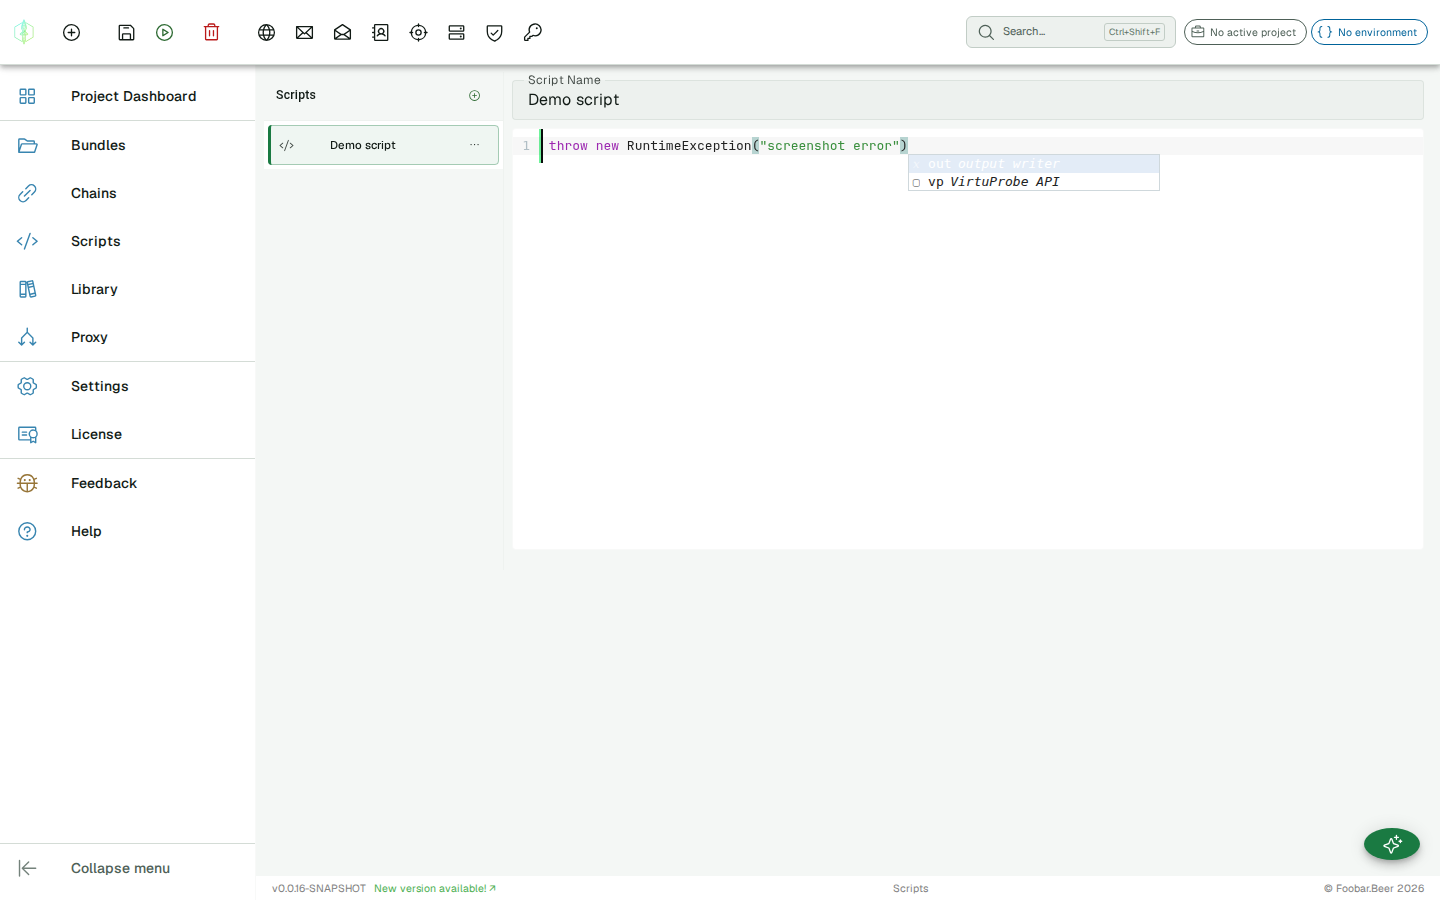1440x900 pixels.
Task: Click the server stack toolbar icon
Action: pos(456,32)
